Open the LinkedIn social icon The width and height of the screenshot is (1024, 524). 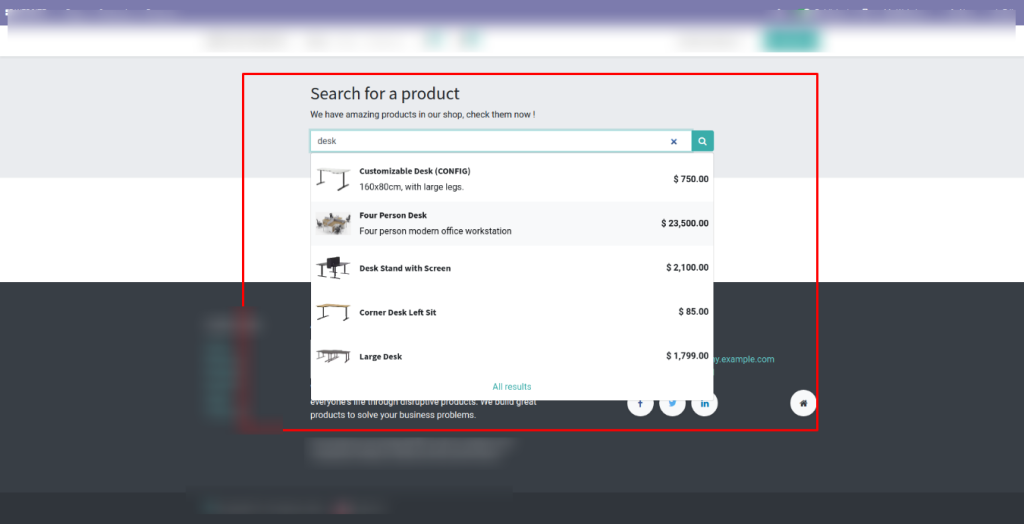705,404
